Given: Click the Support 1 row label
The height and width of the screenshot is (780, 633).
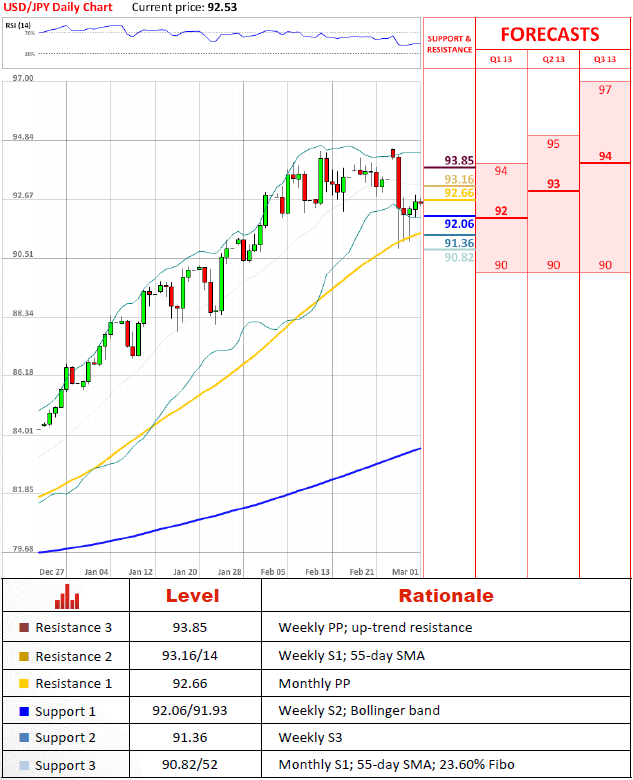Looking at the screenshot, I should (x=65, y=712).
